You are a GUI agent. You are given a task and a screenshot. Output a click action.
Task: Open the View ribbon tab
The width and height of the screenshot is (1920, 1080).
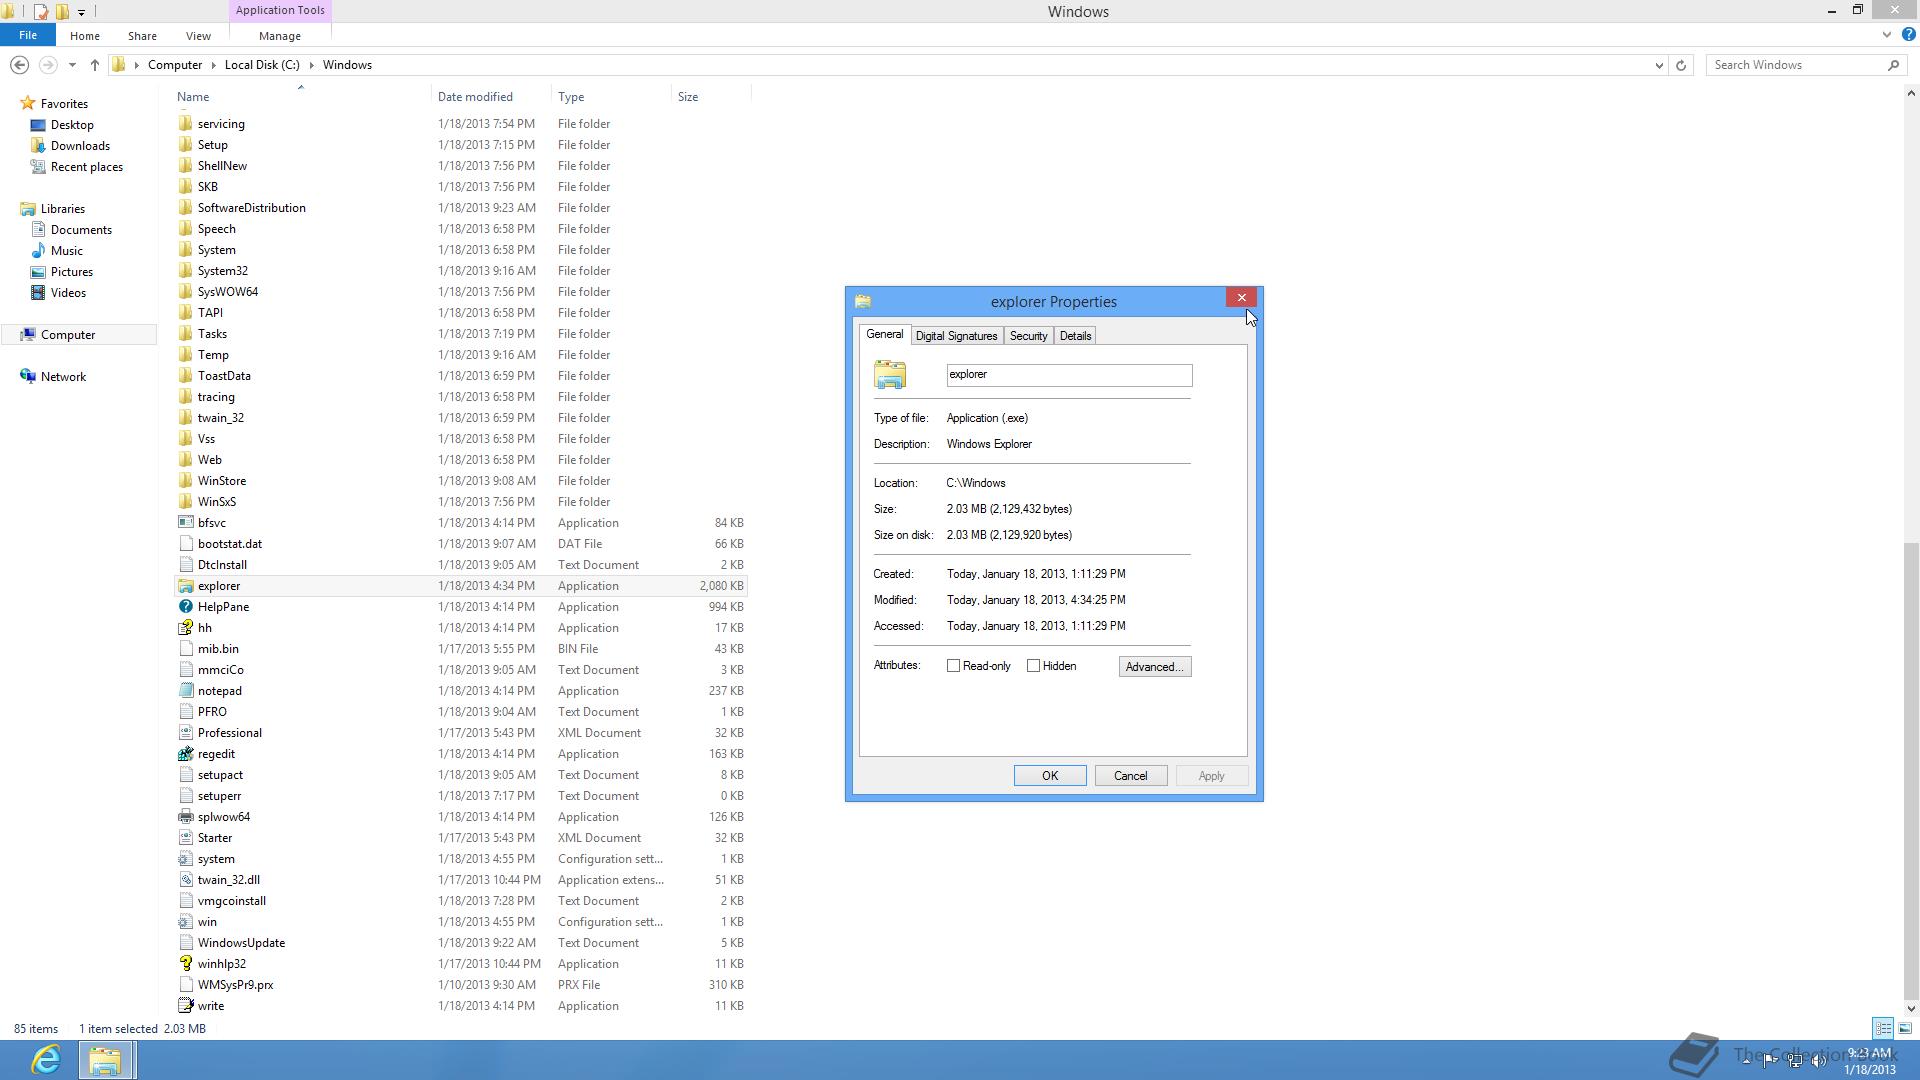198,36
